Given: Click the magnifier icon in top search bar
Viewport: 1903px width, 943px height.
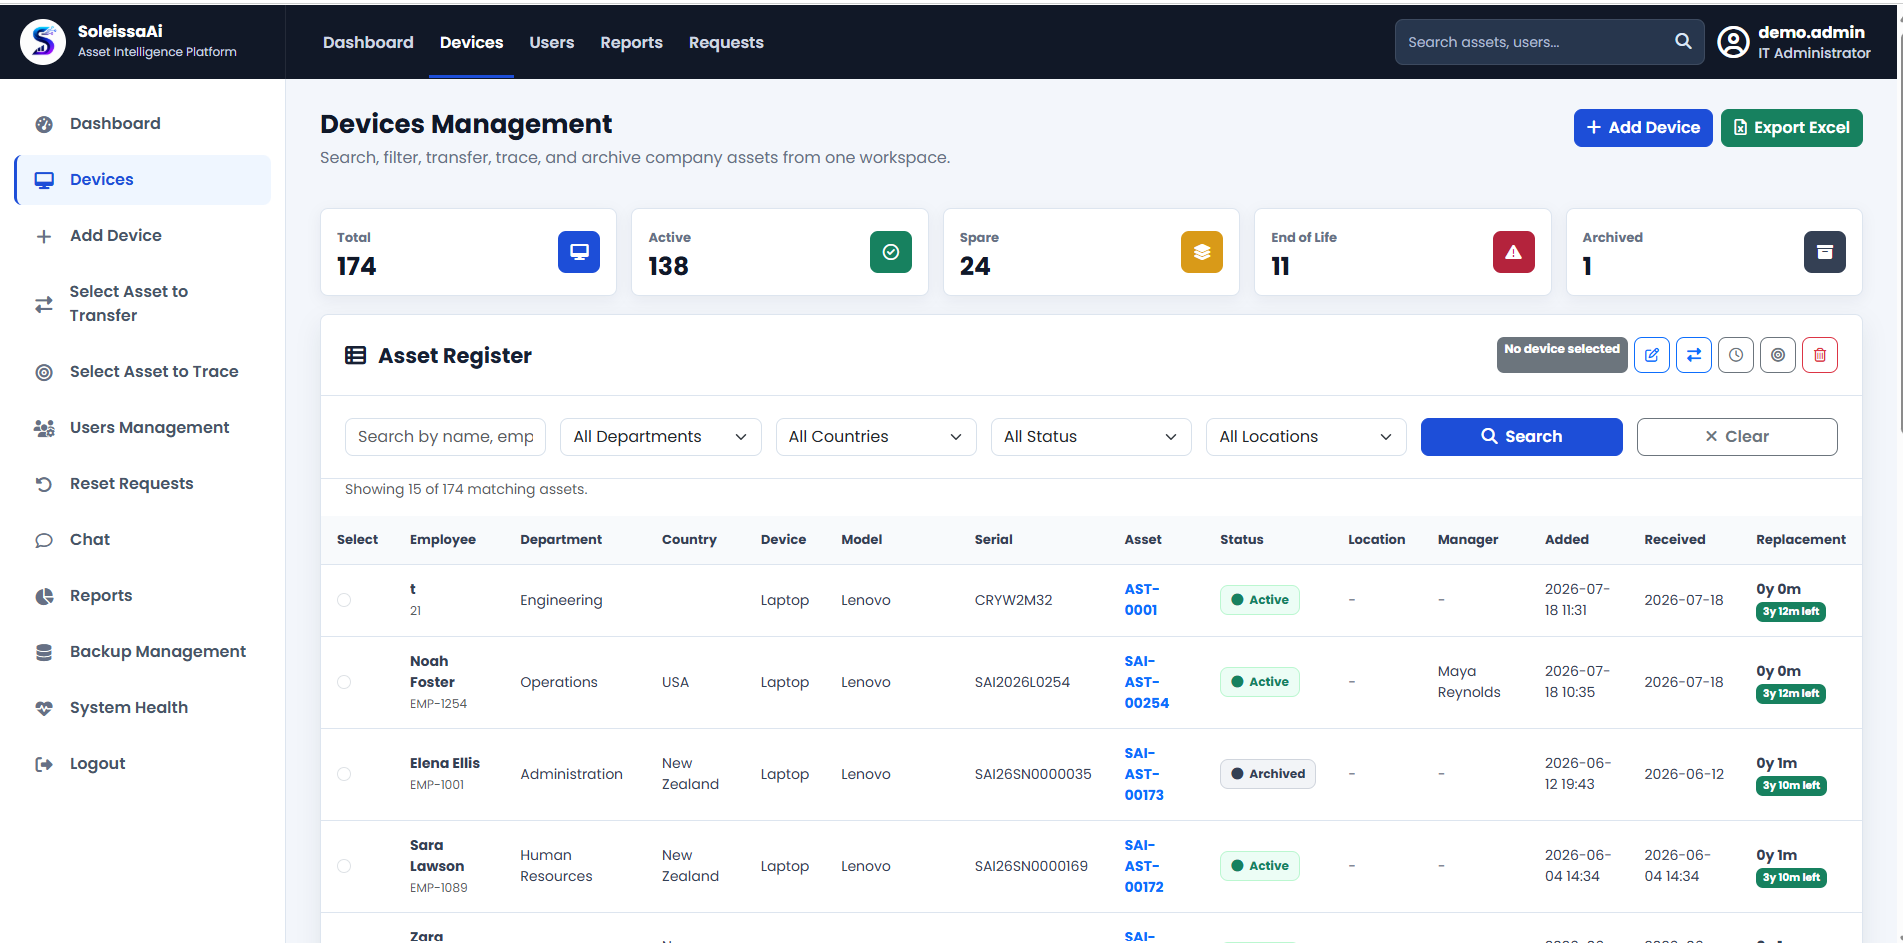Looking at the screenshot, I should point(1683,42).
